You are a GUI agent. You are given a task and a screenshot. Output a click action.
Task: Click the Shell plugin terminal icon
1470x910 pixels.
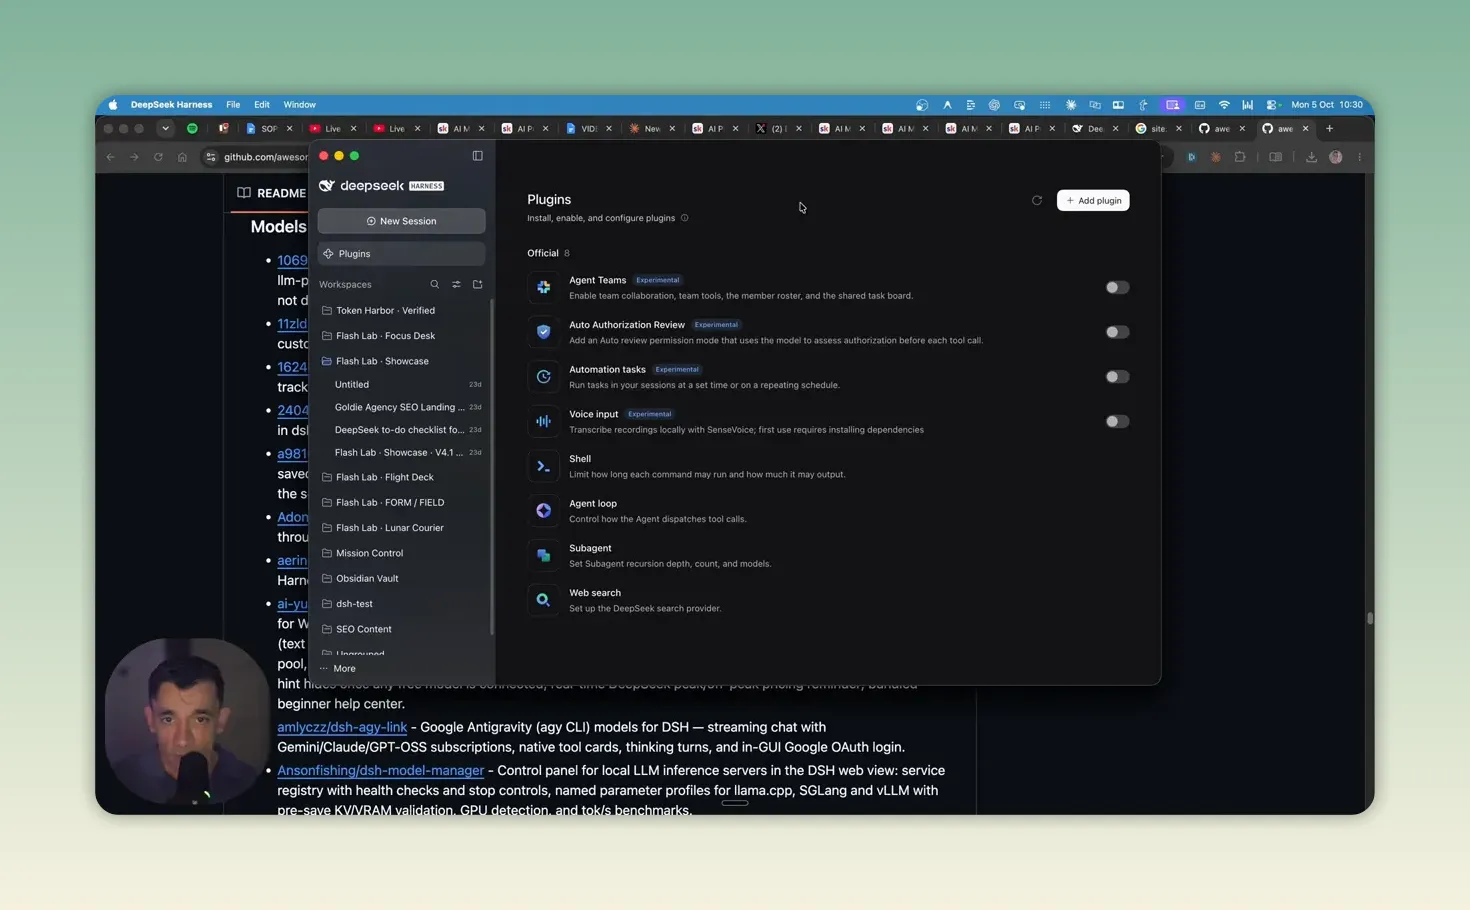click(x=543, y=466)
